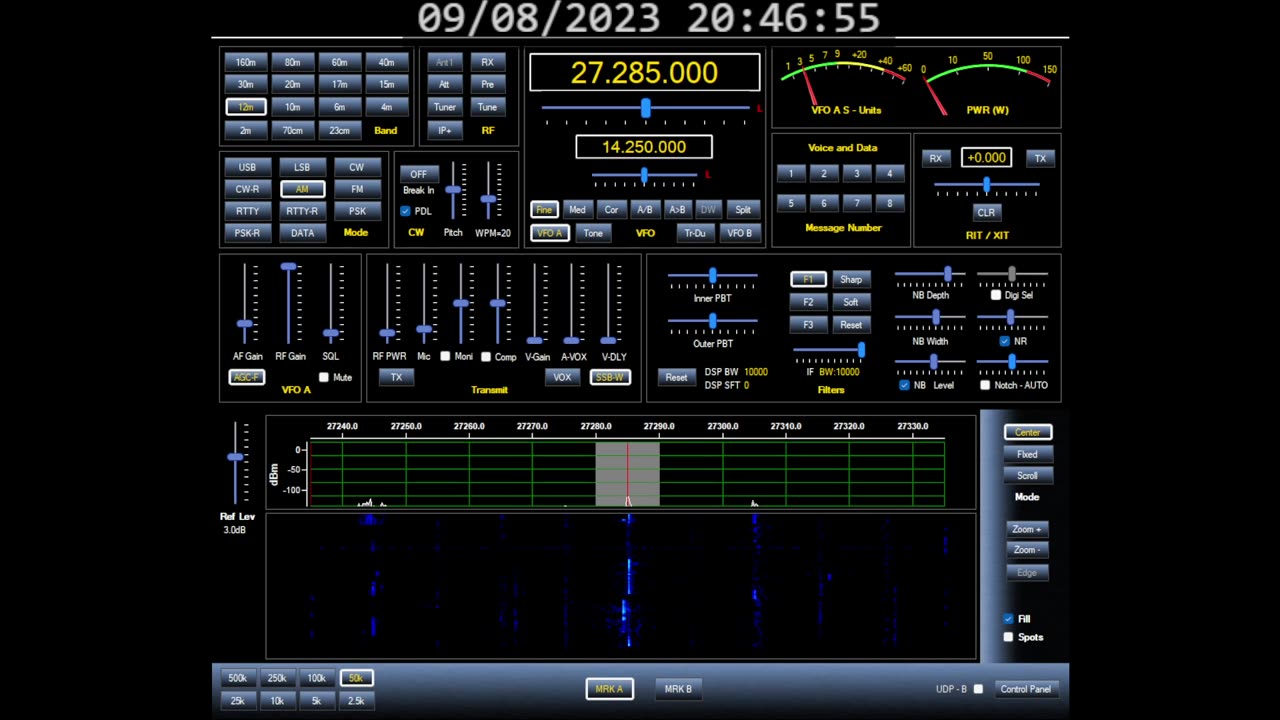1280x720 pixels.
Task: Switch to FM mode
Action: tap(357, 189)
